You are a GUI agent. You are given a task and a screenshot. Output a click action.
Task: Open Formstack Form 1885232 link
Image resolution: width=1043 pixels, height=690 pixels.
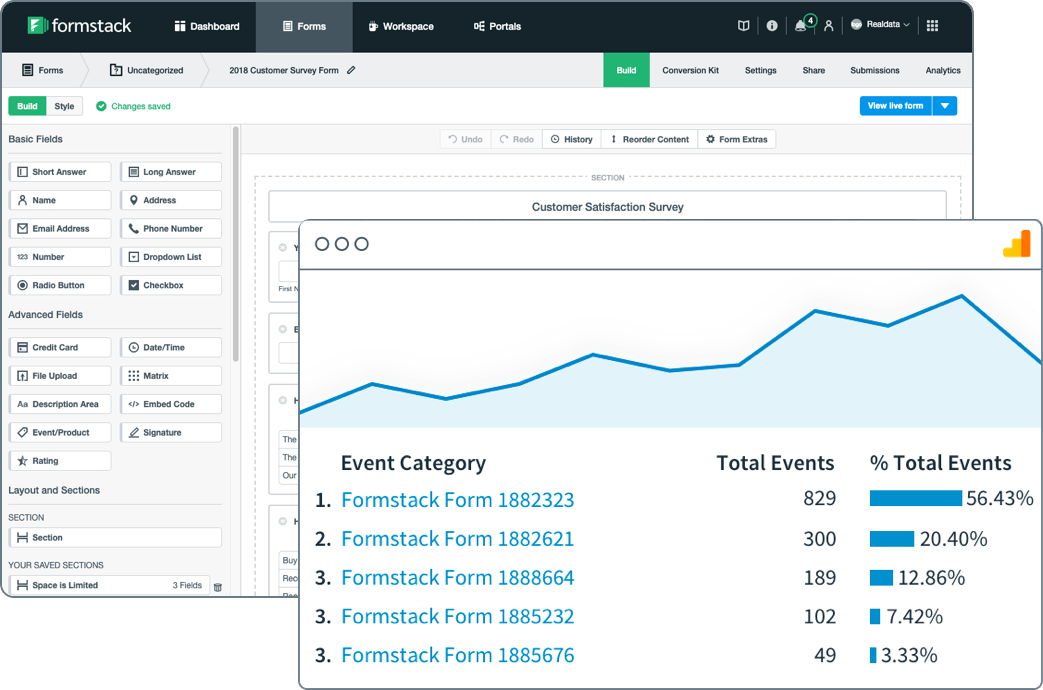pyautogui.click(x=458, y=616)
